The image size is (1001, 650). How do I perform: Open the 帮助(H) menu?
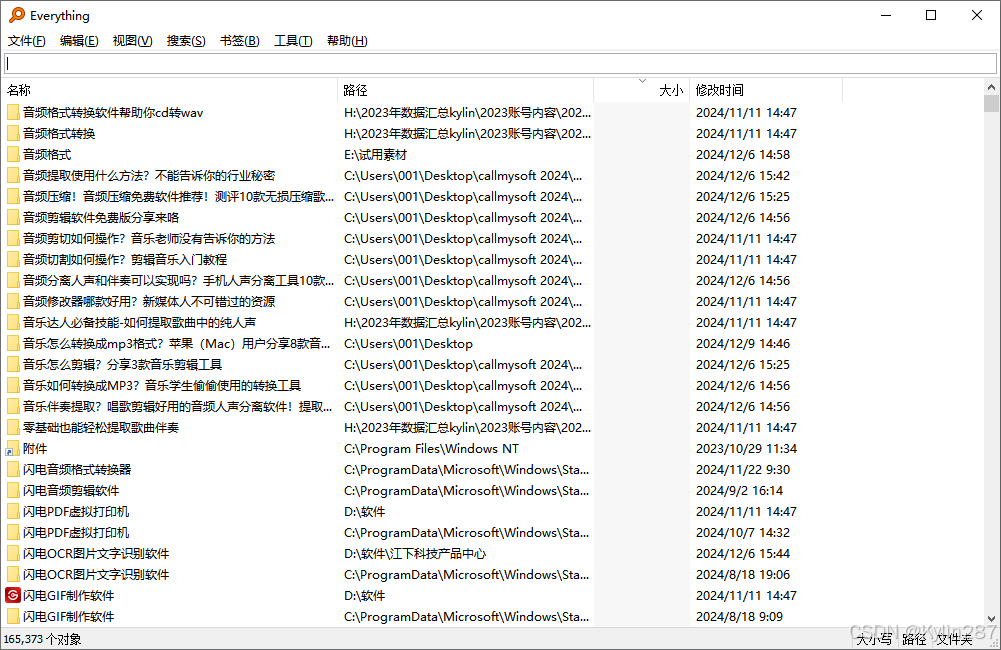tap(347, 41)
